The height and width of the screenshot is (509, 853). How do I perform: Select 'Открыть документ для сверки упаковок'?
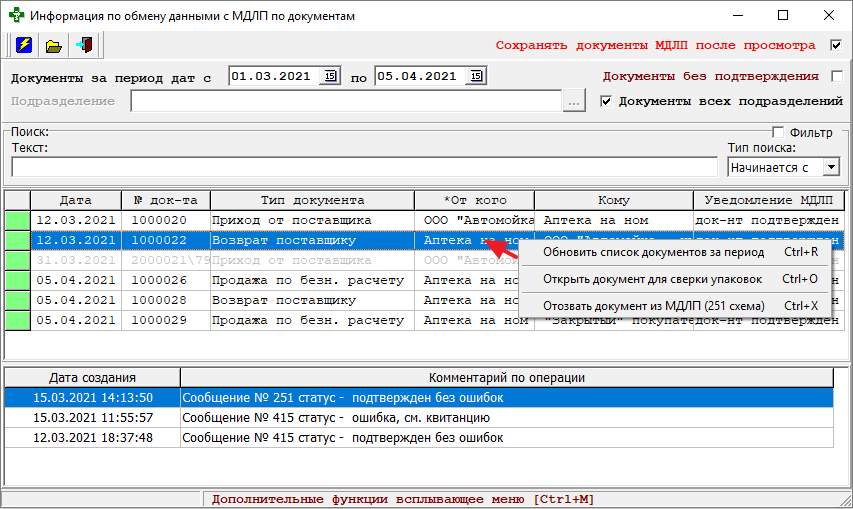[651, 279]
